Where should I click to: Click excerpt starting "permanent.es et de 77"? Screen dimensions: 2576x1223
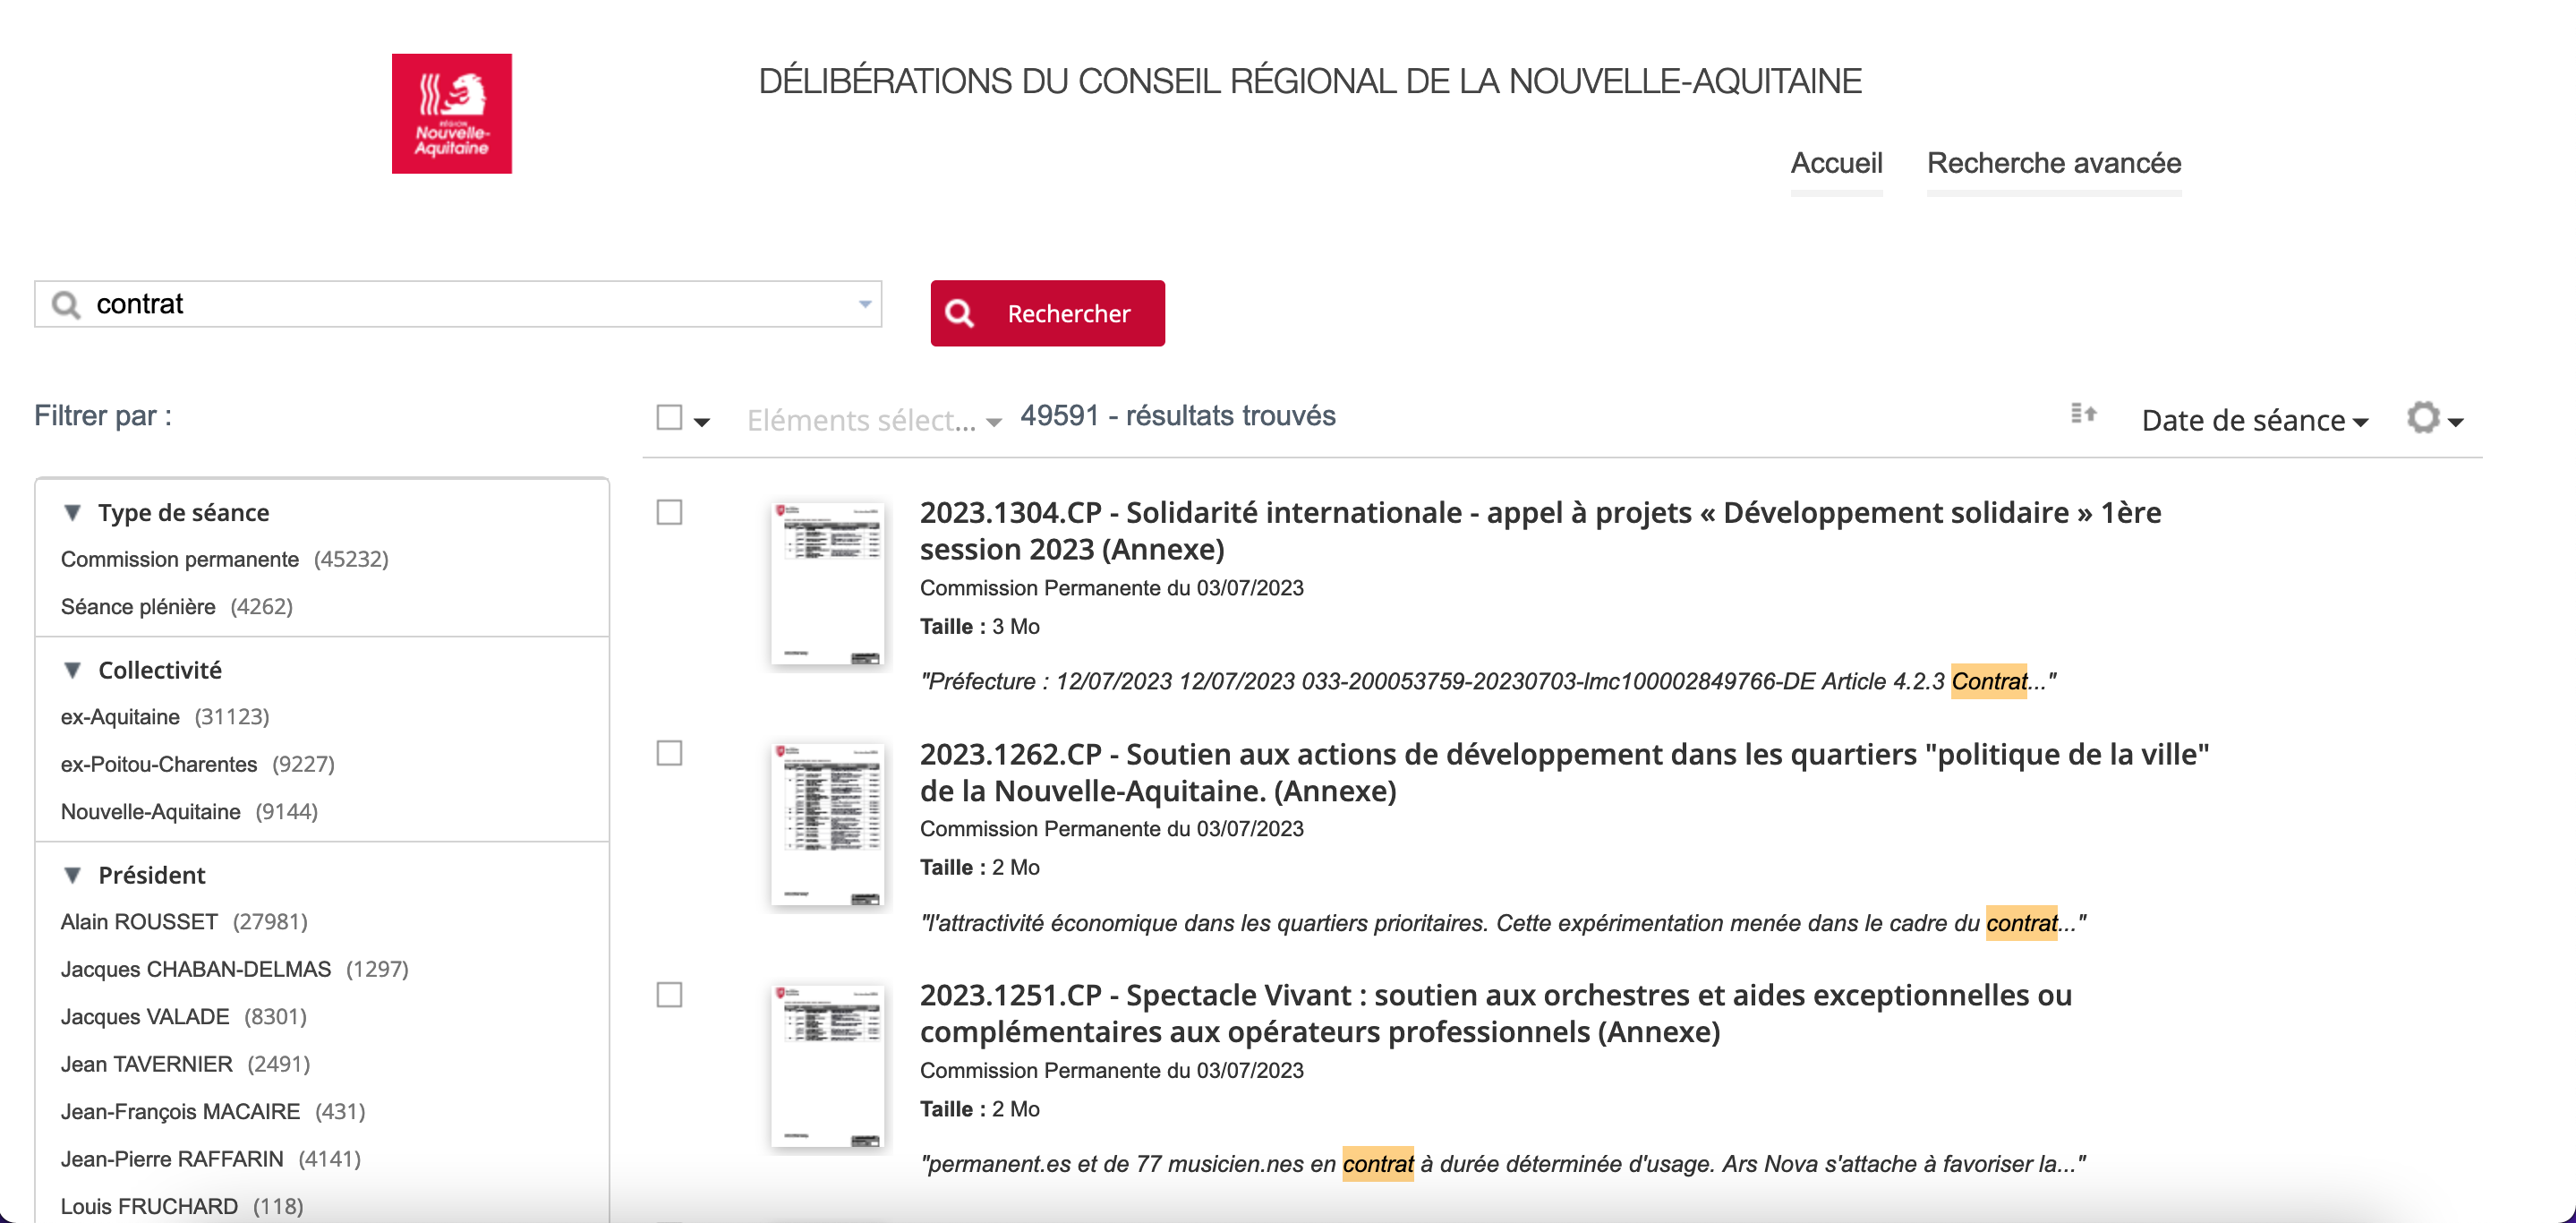(1503, 1164)
